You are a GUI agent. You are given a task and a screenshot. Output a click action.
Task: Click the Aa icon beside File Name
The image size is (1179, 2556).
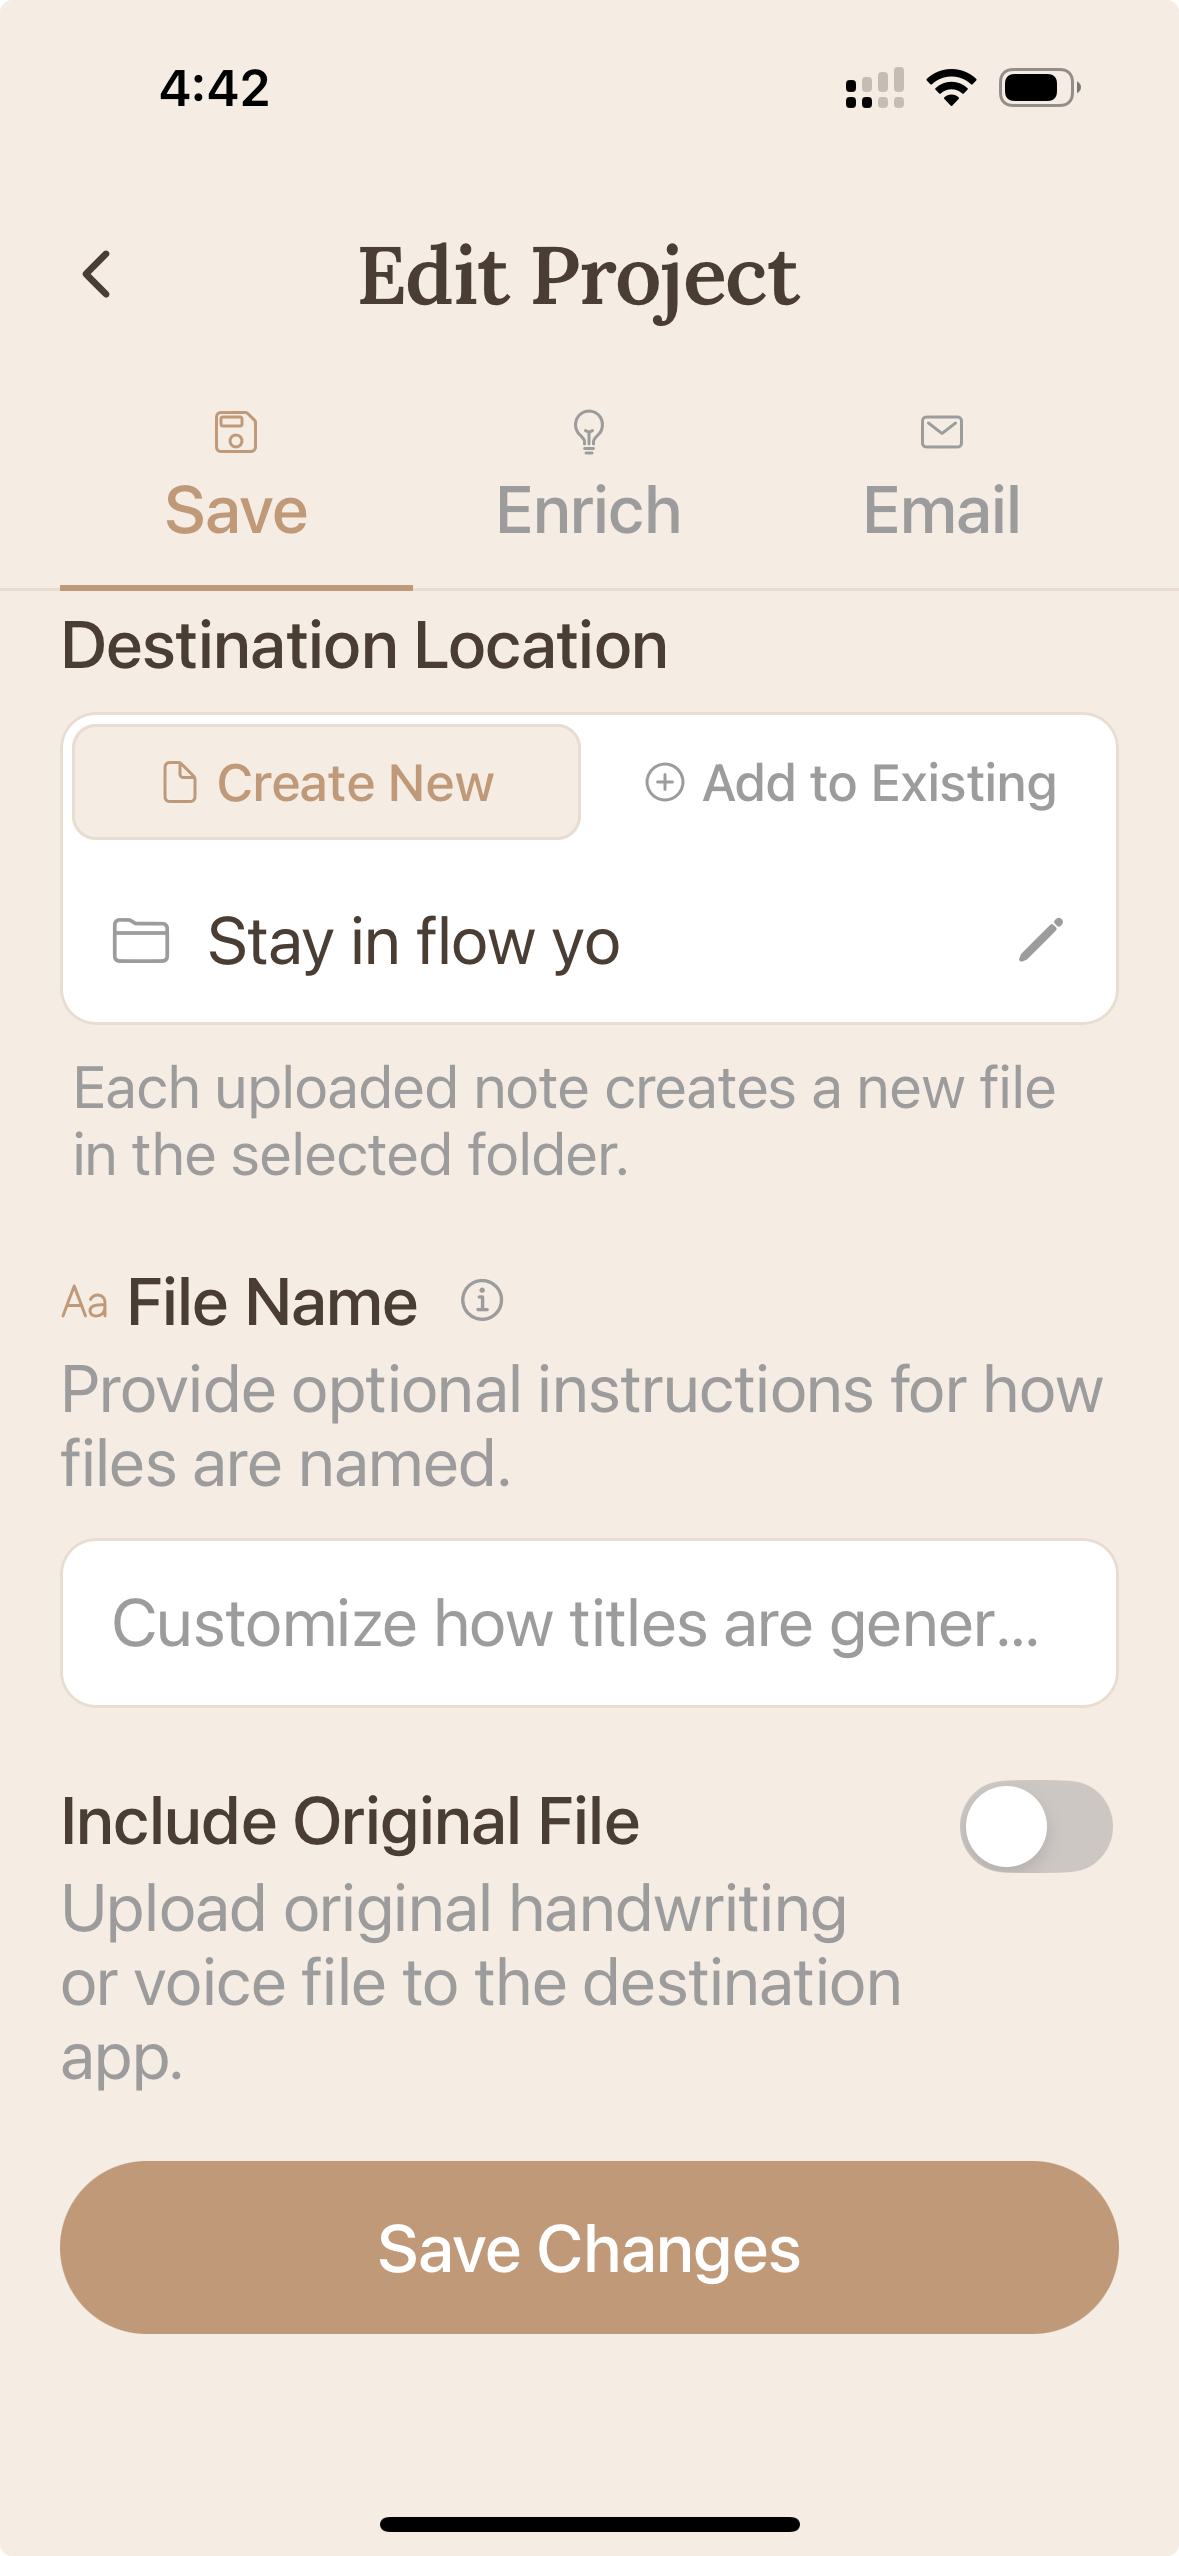click(x=83, y=1301)
